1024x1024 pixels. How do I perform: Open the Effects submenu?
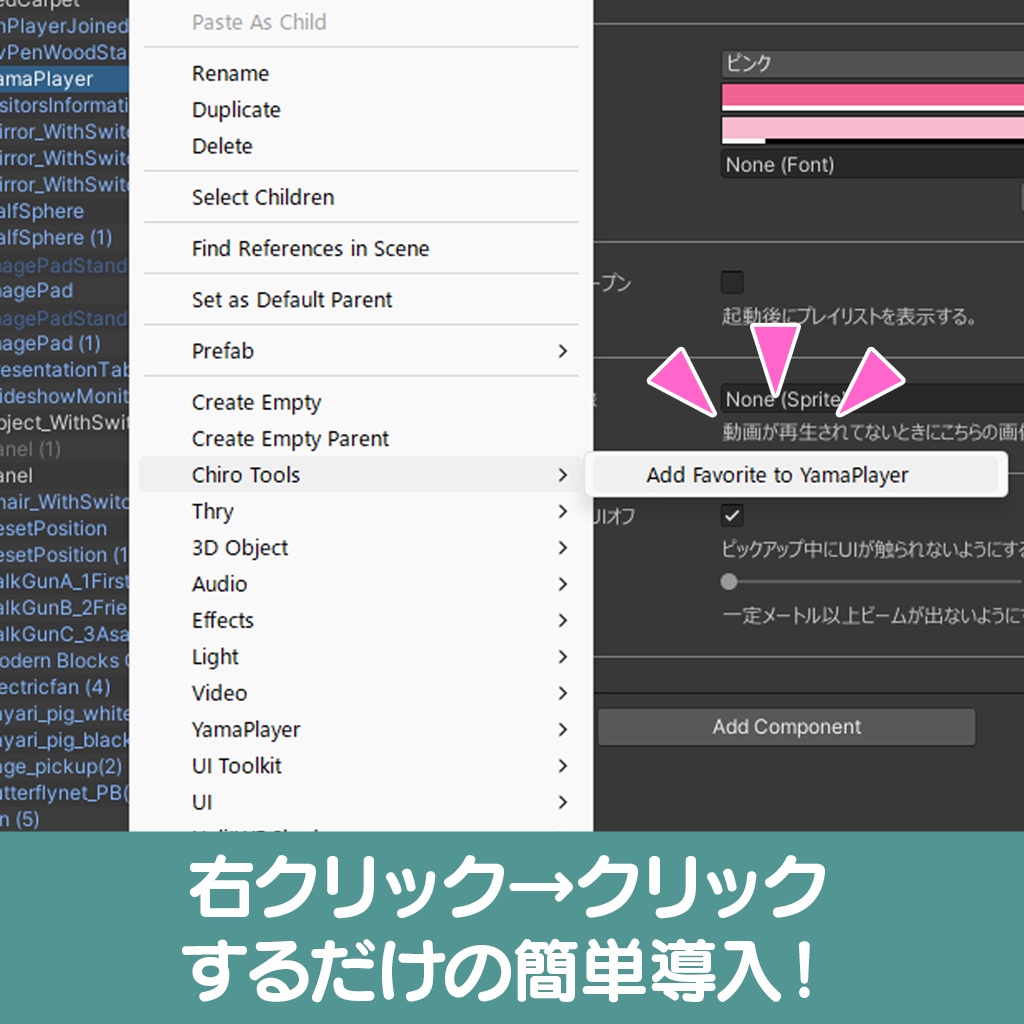coord(360,620)
